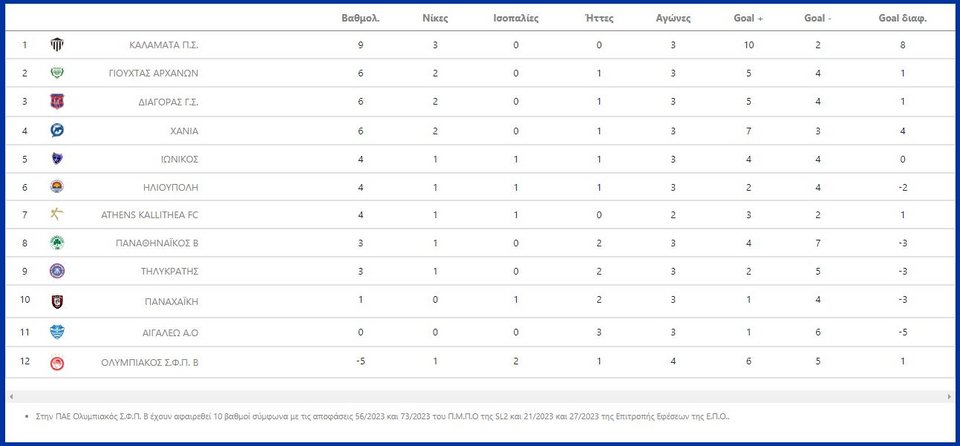960x446 pixels.
Task: Click the horizontal scrollbar right arrow
Action: click(950, 397)
